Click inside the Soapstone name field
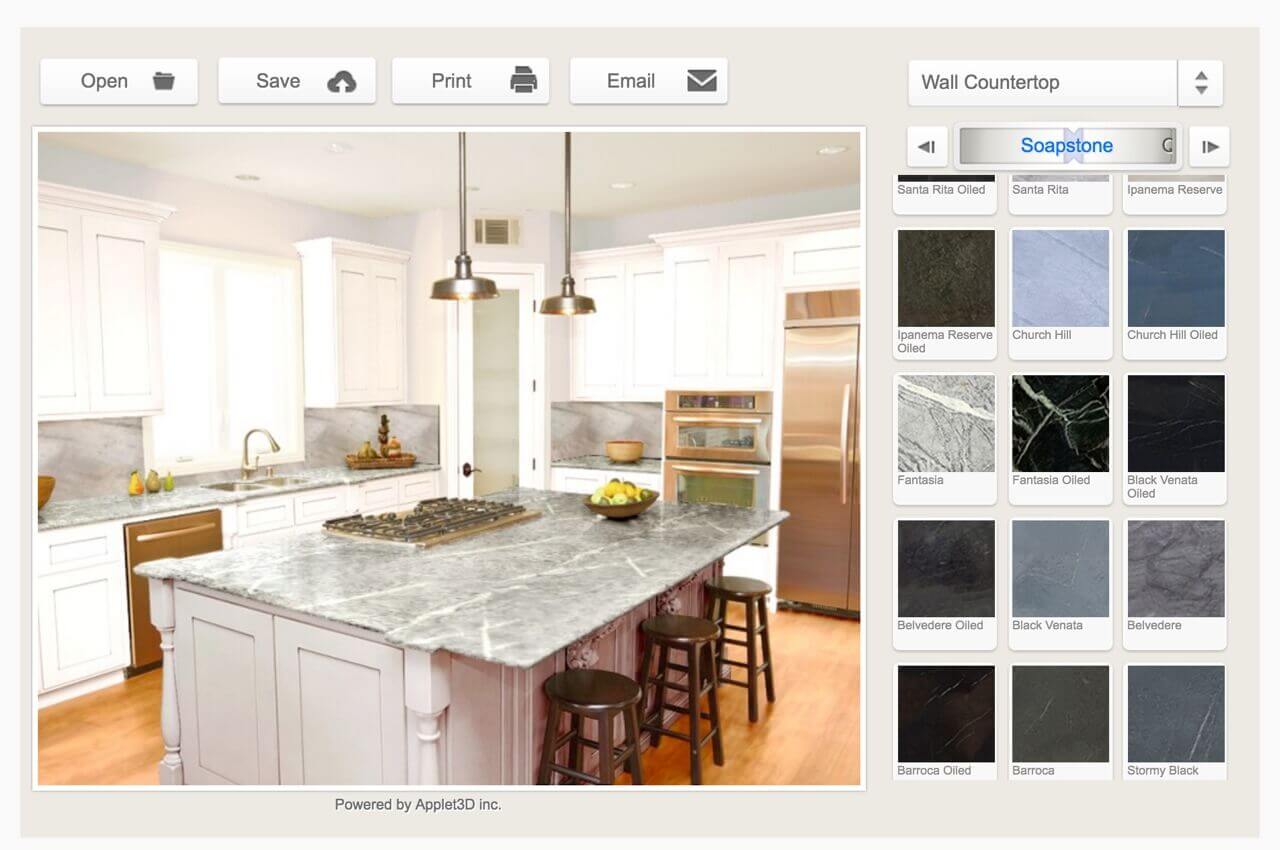This screenshot has height=850, width=1280. 1066,146
